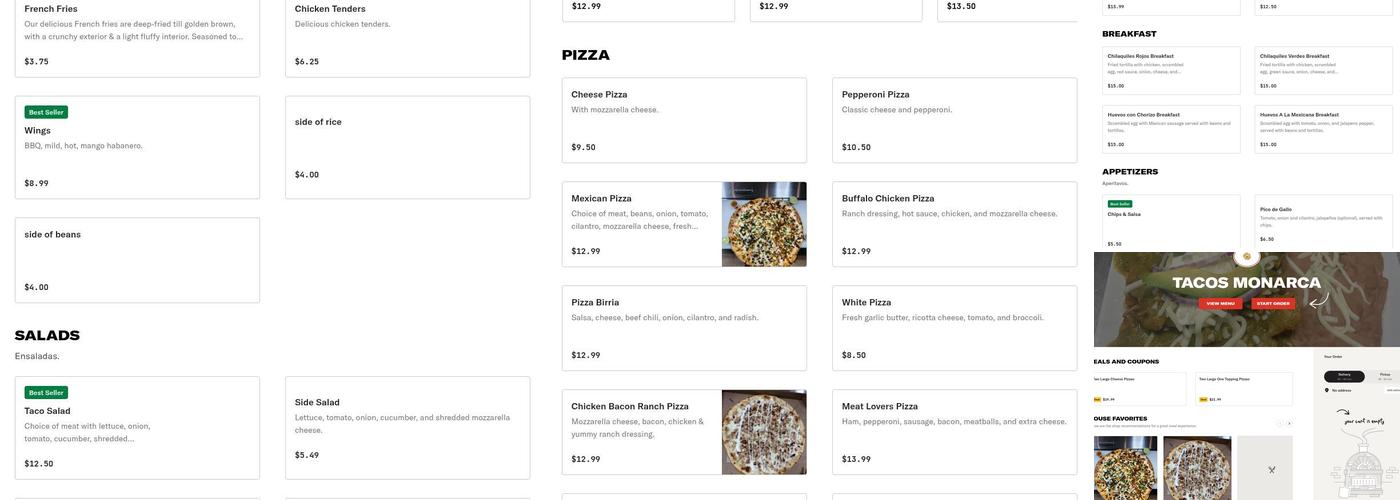This screenshot has height=500, width=1400.
Task: Select the Delivery order option
Action: (x=1343, y=376)
